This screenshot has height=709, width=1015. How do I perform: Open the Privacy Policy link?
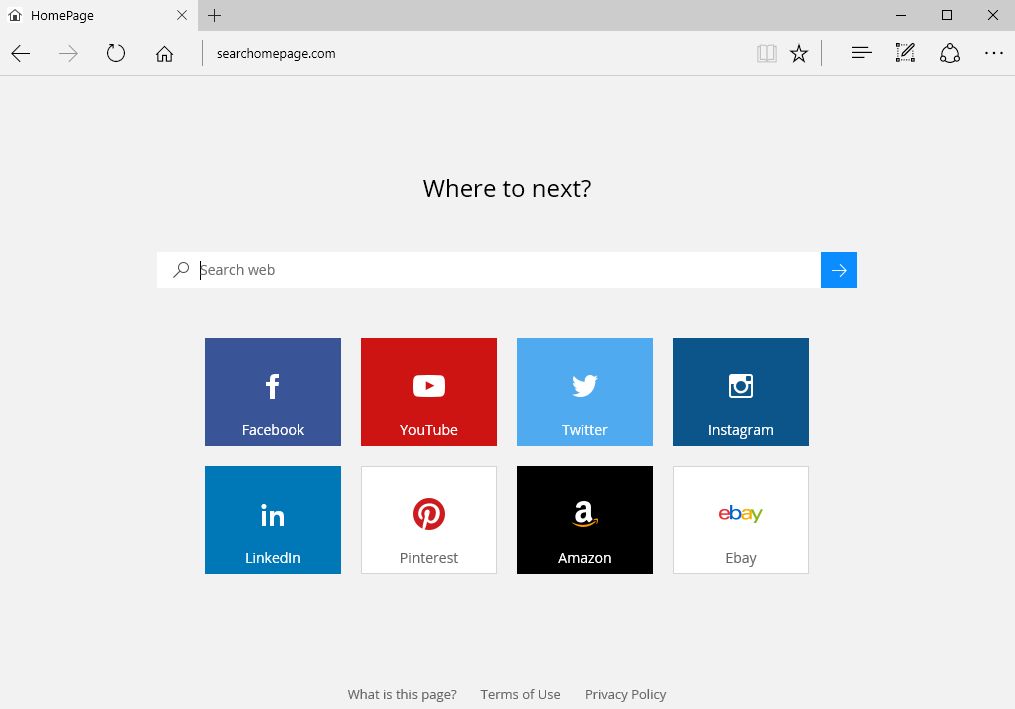coord(625,694)
